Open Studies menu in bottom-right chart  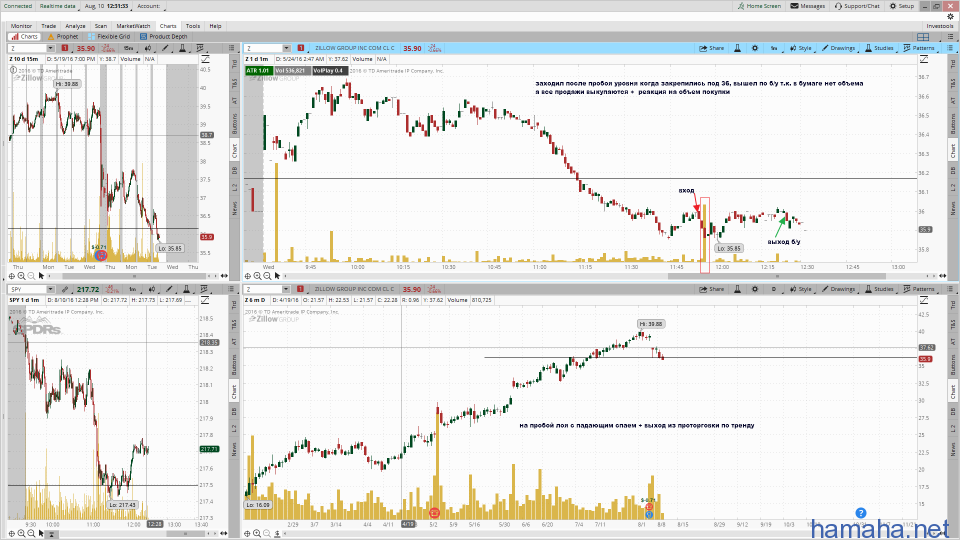pyautogui.click(x=879, y=290)
